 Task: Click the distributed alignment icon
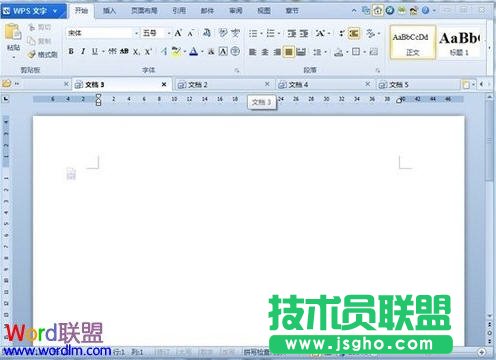point(301,52)
